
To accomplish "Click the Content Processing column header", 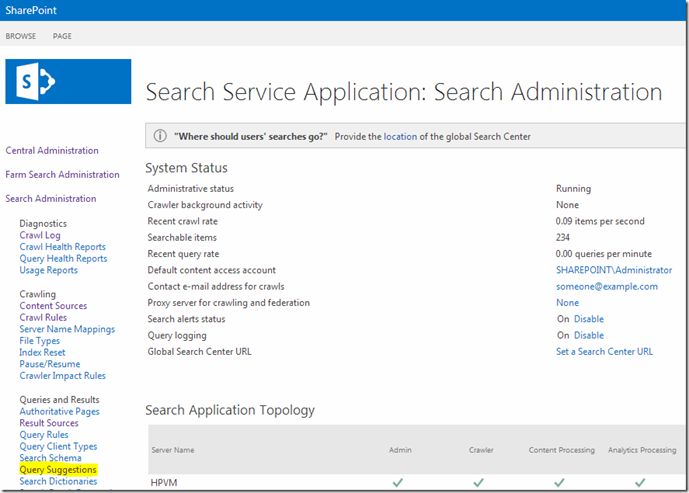I will pos(562,450).
